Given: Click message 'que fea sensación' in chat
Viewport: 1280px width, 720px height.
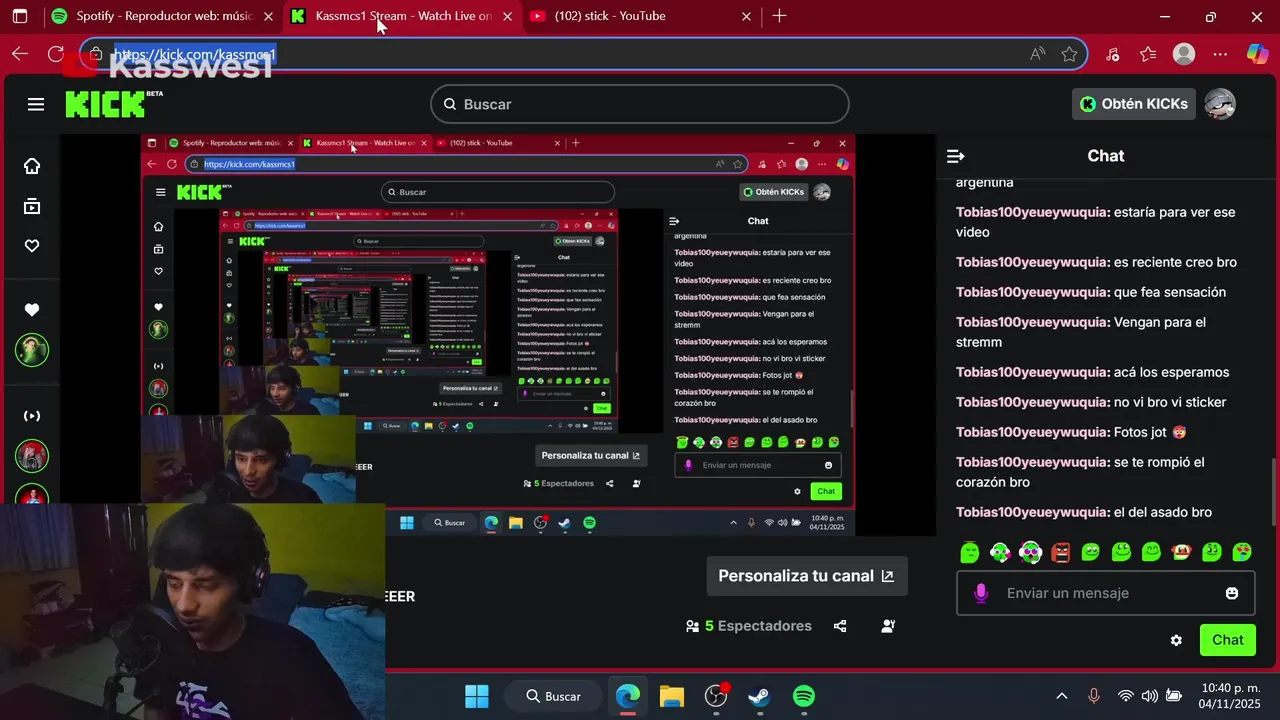Looking at the screenshot, I should tap(1091, 292).
